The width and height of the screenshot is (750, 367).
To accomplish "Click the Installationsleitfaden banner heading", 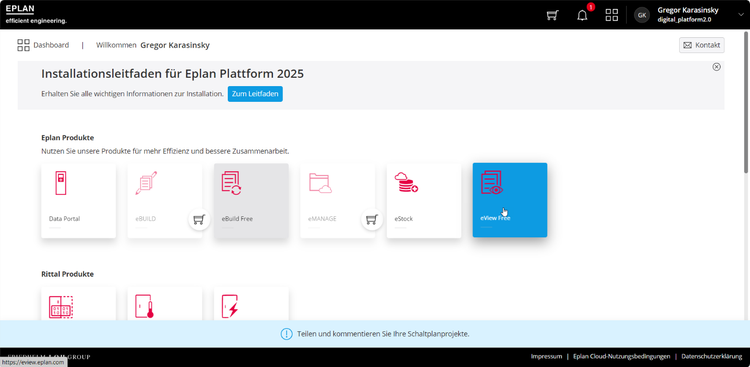I will [x=172, y=74].
